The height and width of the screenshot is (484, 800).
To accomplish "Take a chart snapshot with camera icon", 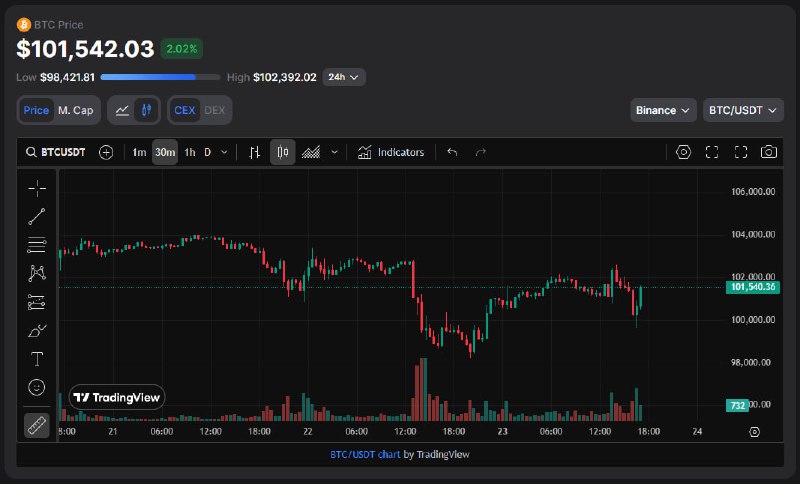I will 769,152.
